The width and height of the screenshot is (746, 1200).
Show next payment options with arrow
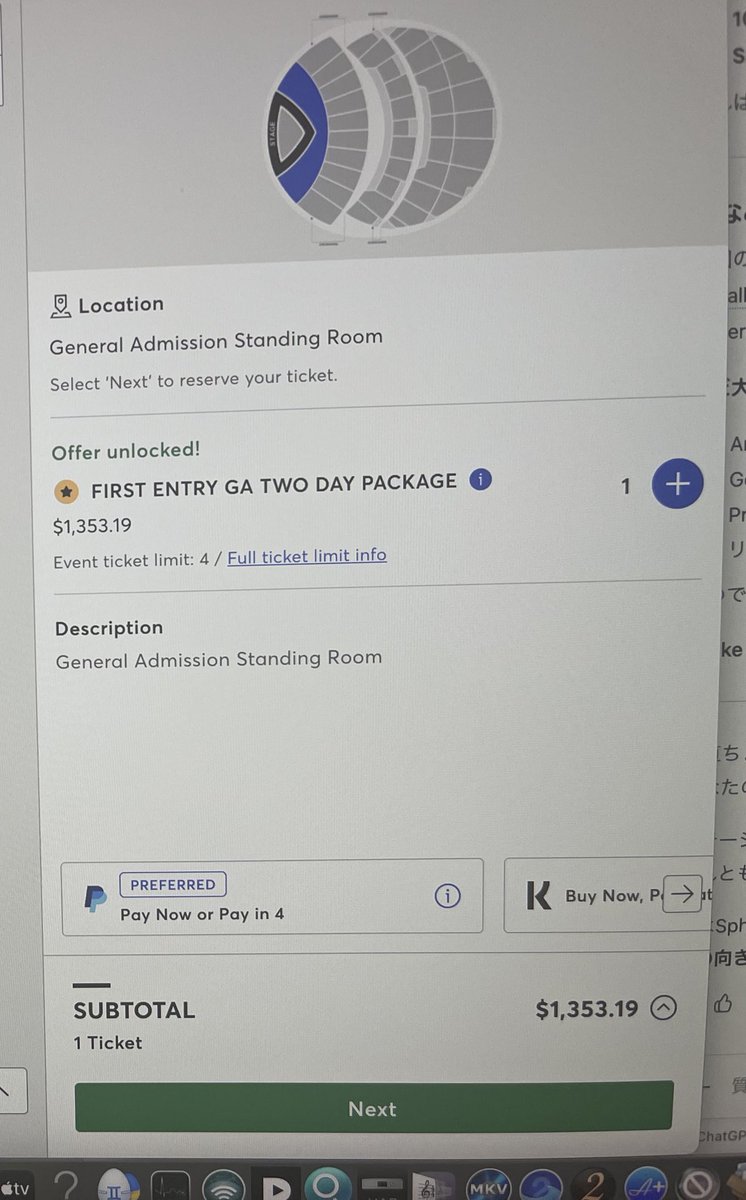click(x=683, y=895)
